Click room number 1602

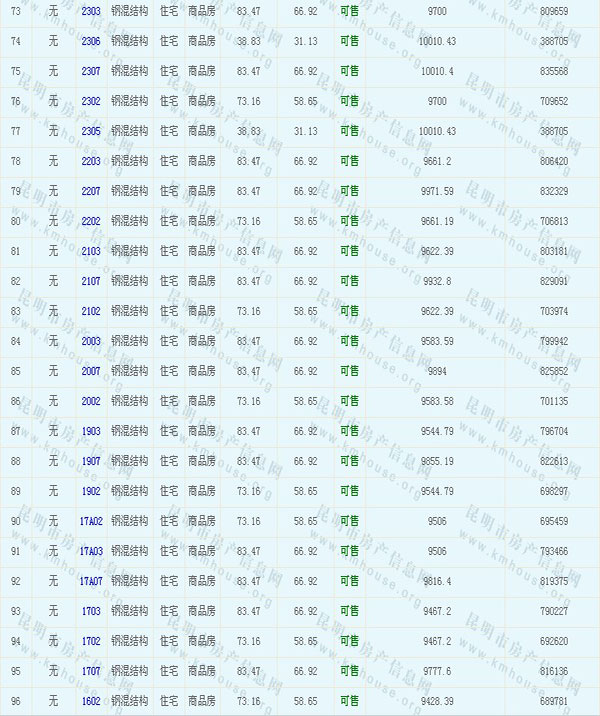pyautogui.click(x=91, y=701)
